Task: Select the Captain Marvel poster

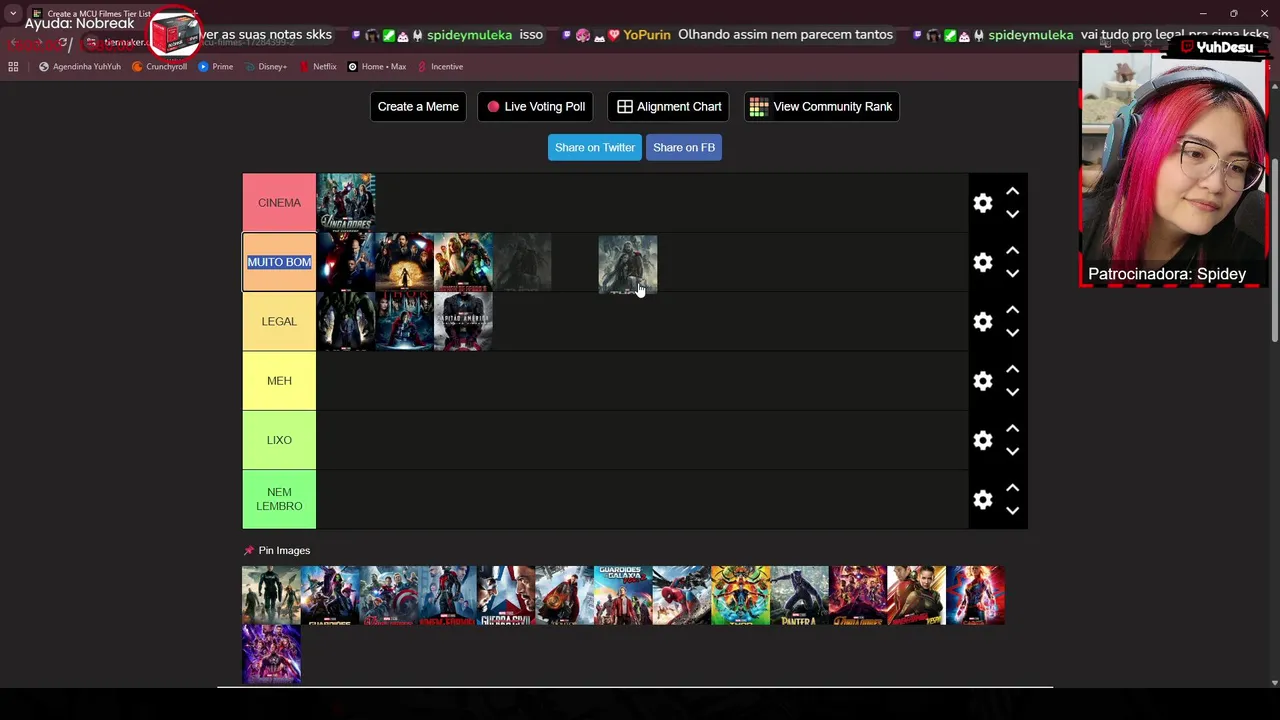Action: 975,595
